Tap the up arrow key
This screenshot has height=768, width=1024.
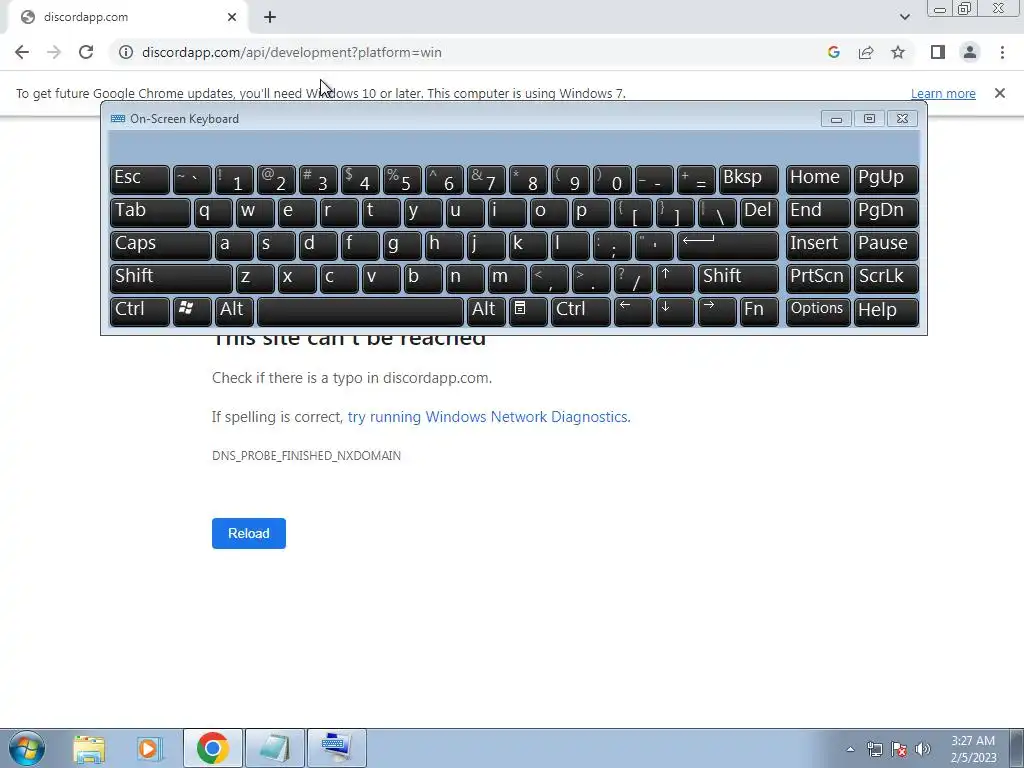pyautogui.click(x=675, y=278)
